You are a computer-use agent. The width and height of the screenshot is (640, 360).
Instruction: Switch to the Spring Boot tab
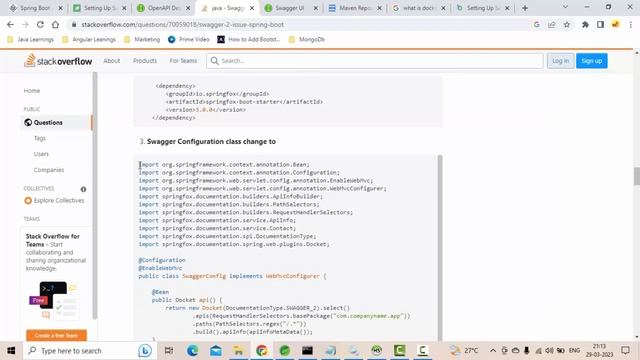click(x=35, y=8)
